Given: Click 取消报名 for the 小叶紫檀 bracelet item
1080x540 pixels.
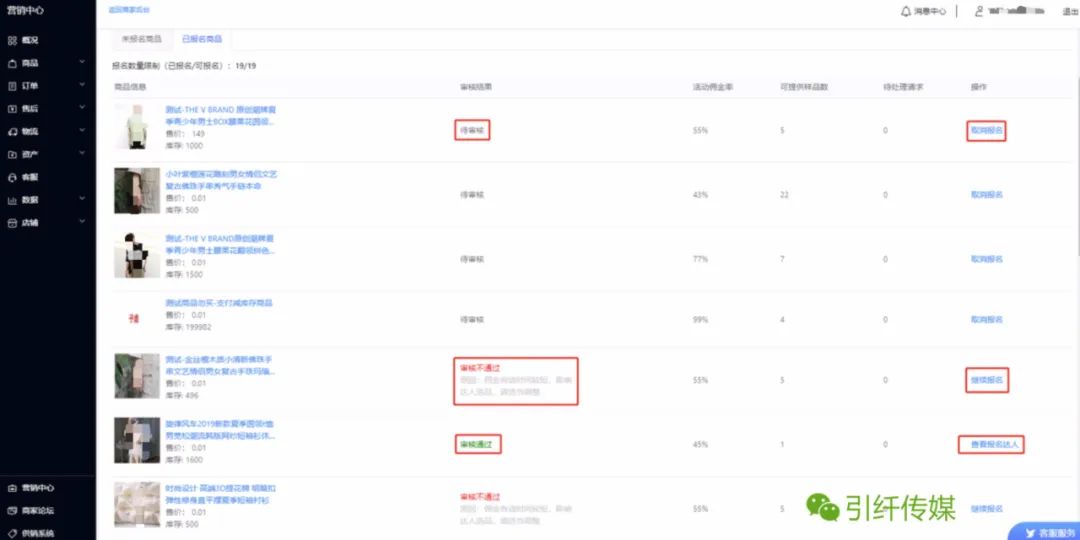Looking at the screenshot, I should [986, 195].
